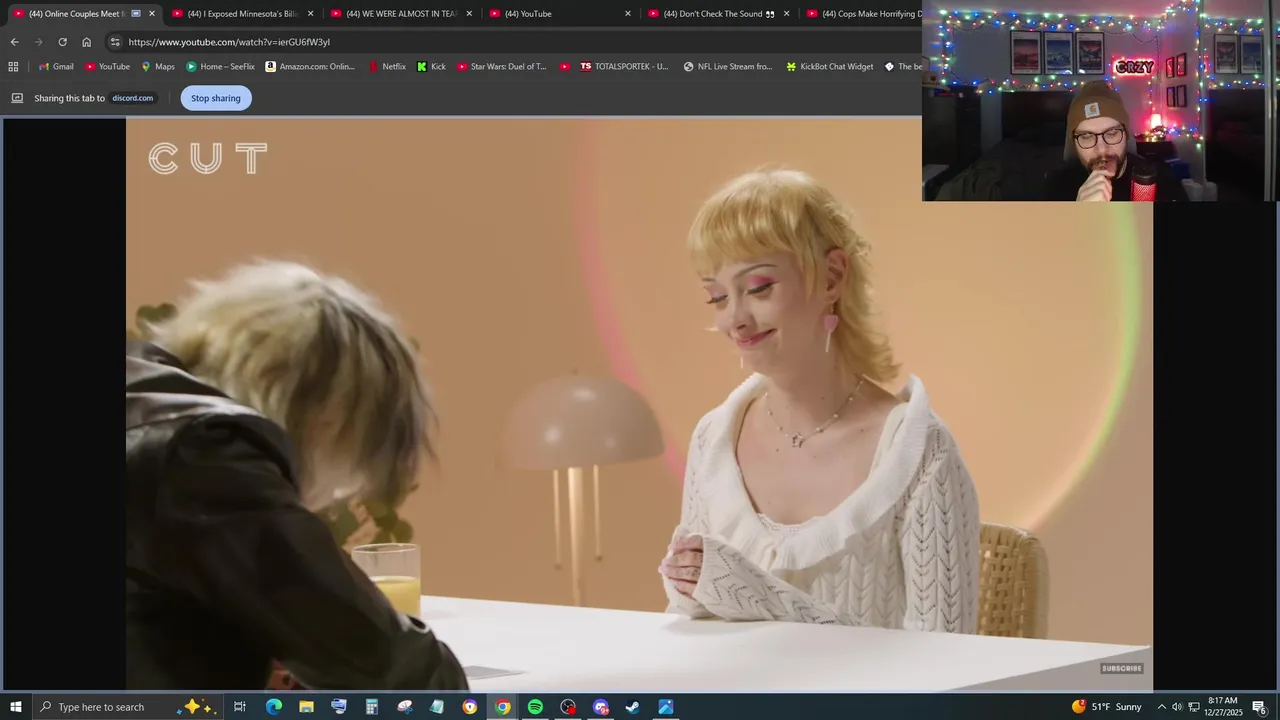The image size is (1280, 720).
Task: Open the NFL Live Stream bookmark
Action: (728, 67)
